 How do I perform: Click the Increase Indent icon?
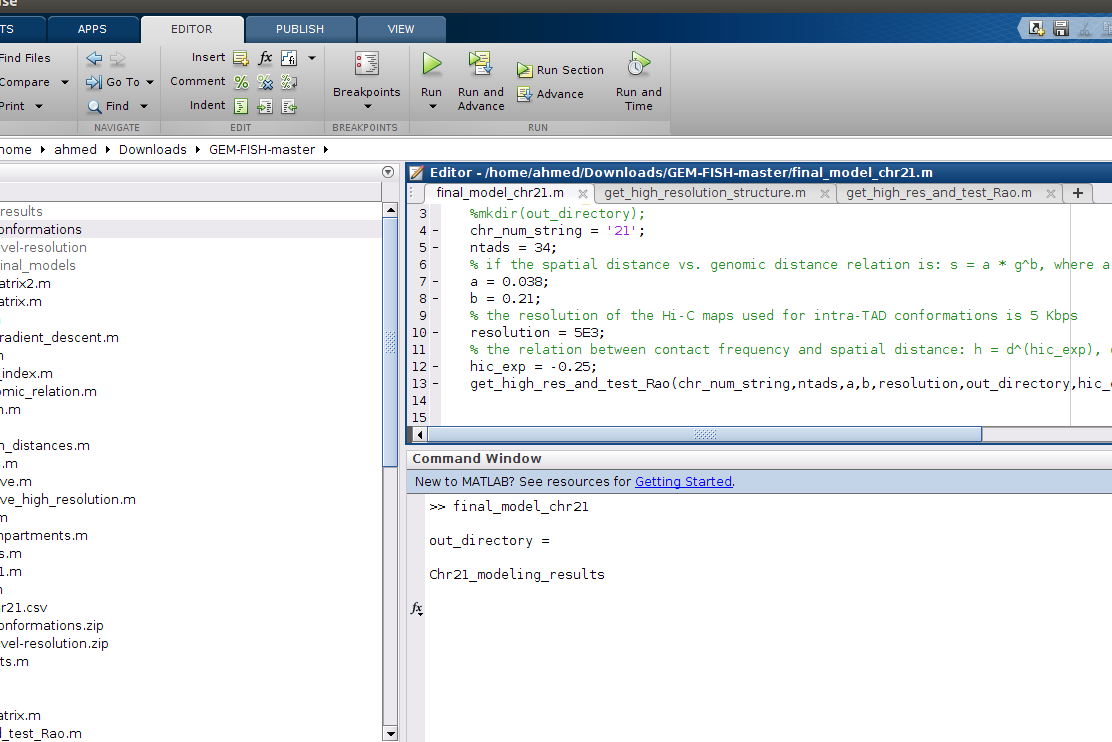tap(265, 106)
